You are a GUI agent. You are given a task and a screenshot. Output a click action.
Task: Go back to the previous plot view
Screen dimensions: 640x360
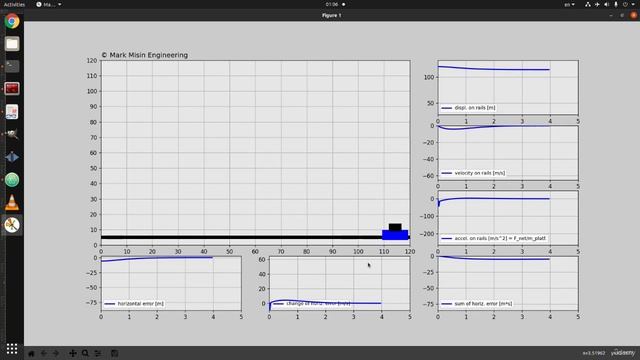tap(44, 353)
